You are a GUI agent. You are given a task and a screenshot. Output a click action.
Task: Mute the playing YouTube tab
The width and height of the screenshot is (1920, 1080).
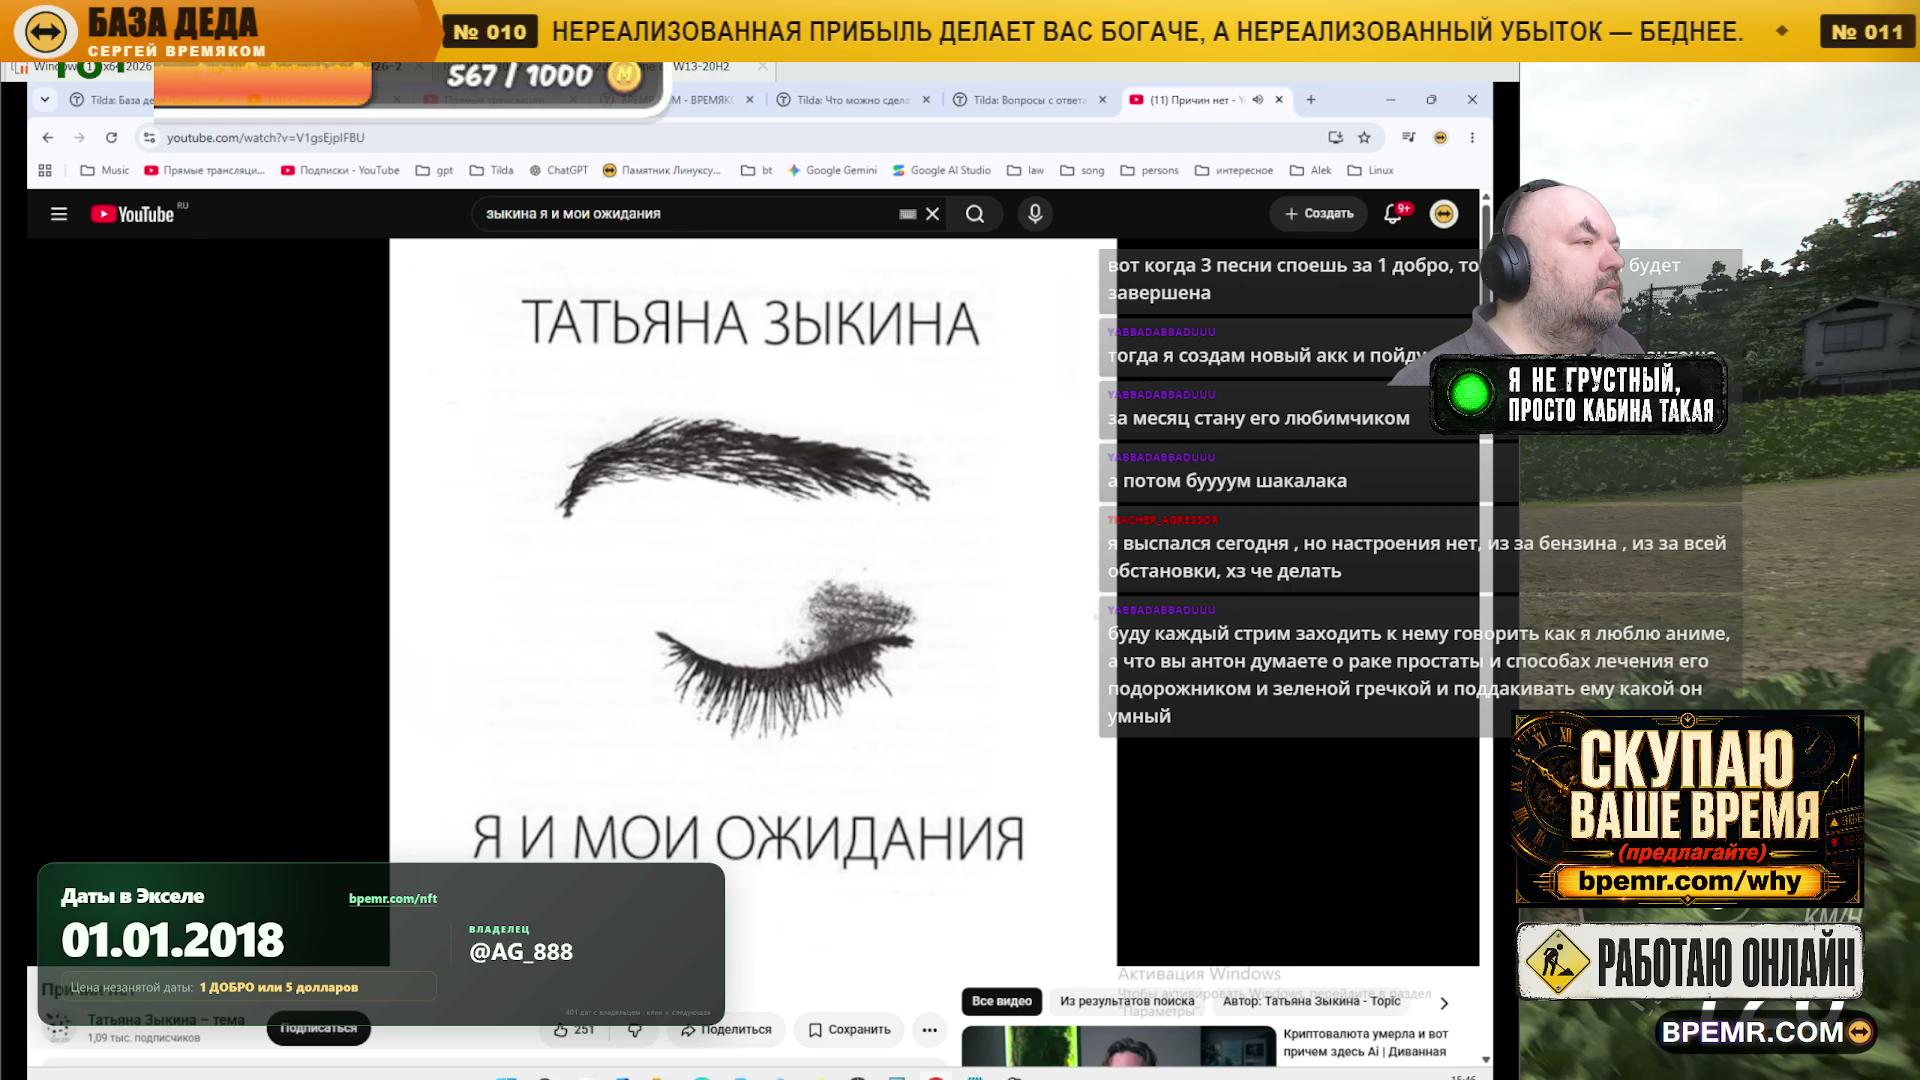click(1258, 100)
